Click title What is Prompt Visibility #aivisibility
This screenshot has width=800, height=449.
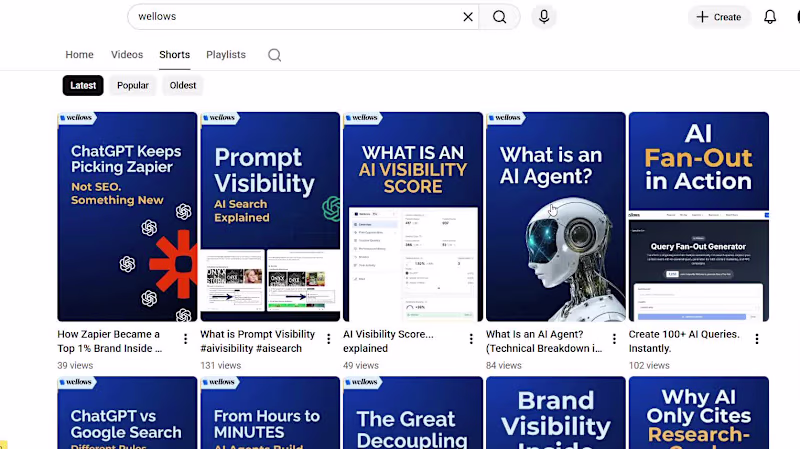coord(257,341)
